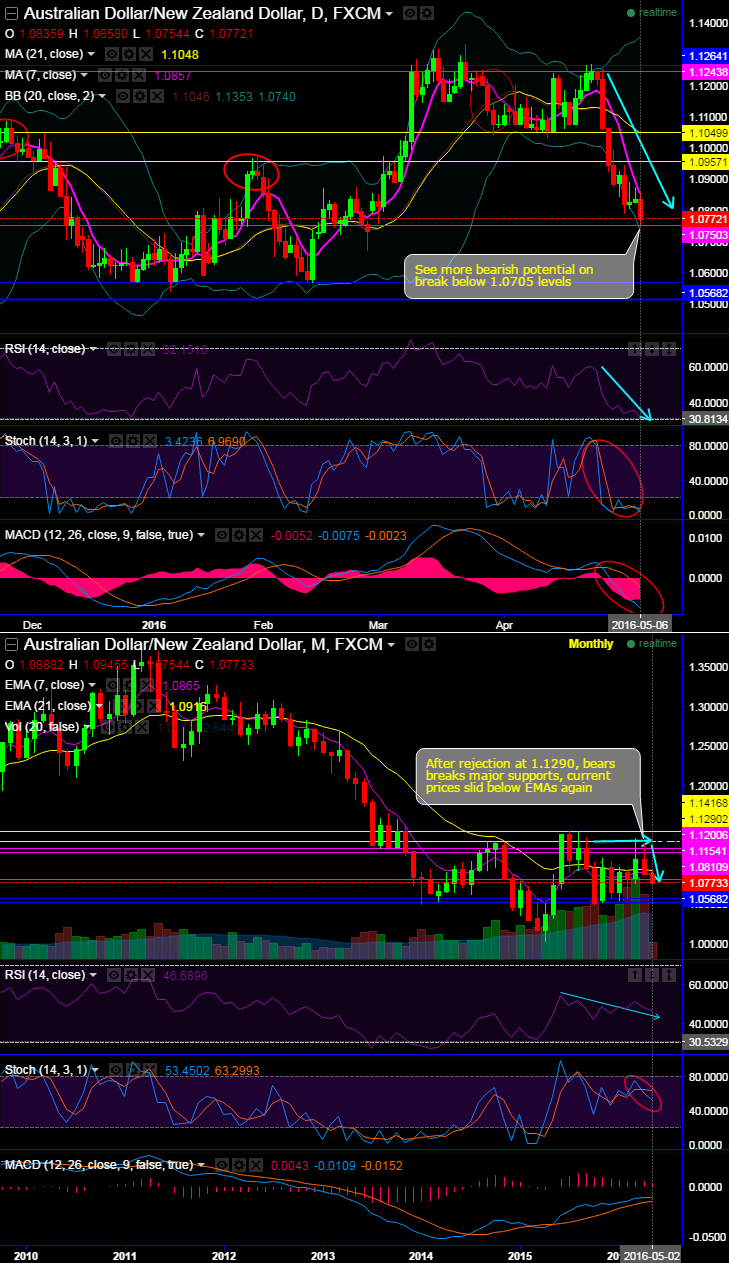Remove daily RSI (14, close) indicator
The height and width of the screenshot is (1263, 729).
pos(148,349)
